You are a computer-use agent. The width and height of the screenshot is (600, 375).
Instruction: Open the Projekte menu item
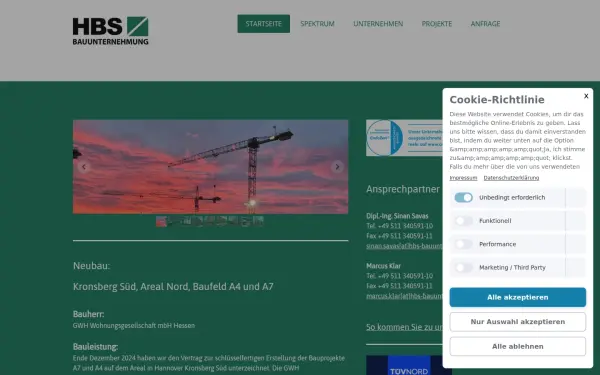[437, 24]
